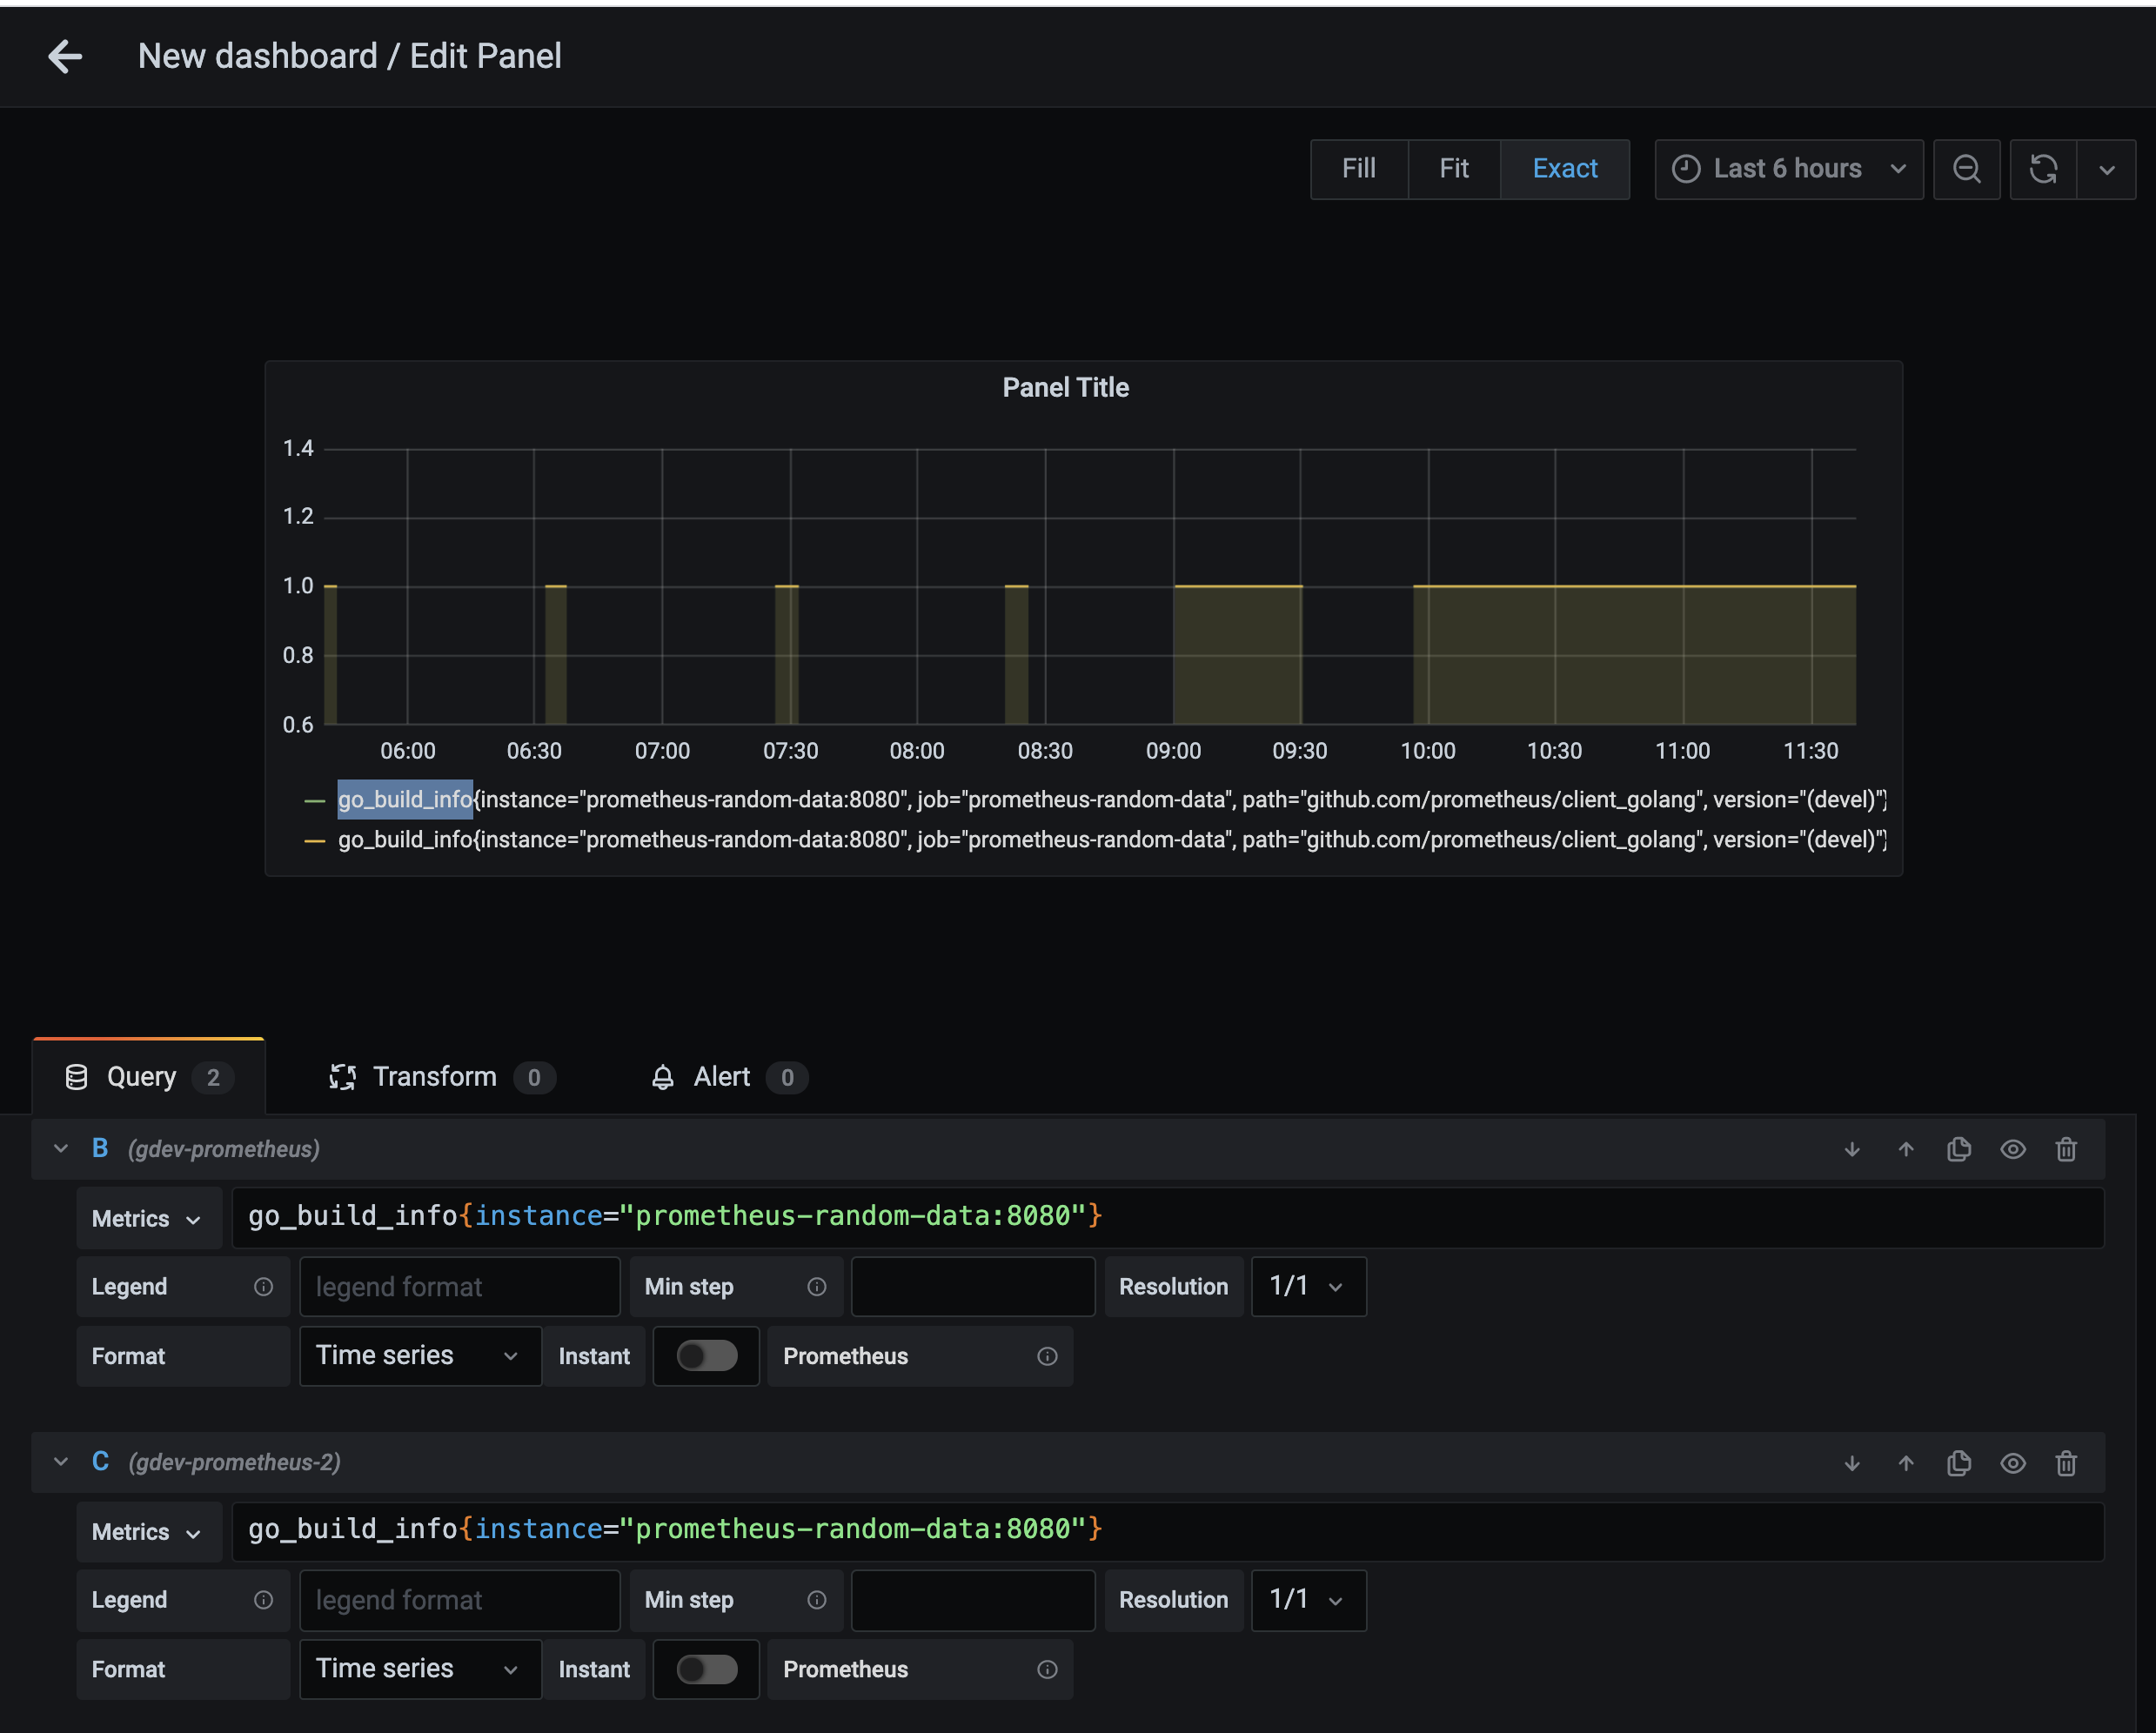Screen dimensions: 2156x1733
Task: Open the Resolution dropdown for query C
Action: (x=1308, y=1600)
